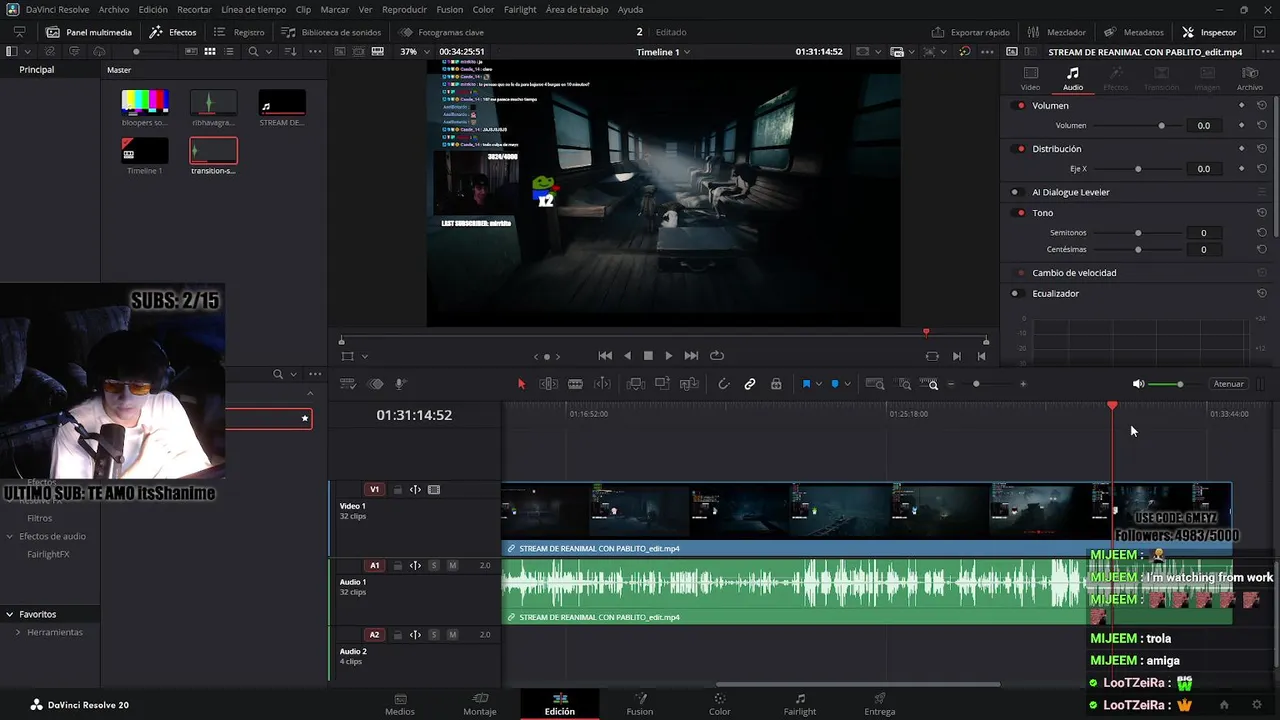Select the arrow Selection mode tool
This screenshot has height=720, width=1280.
(521, 384)
